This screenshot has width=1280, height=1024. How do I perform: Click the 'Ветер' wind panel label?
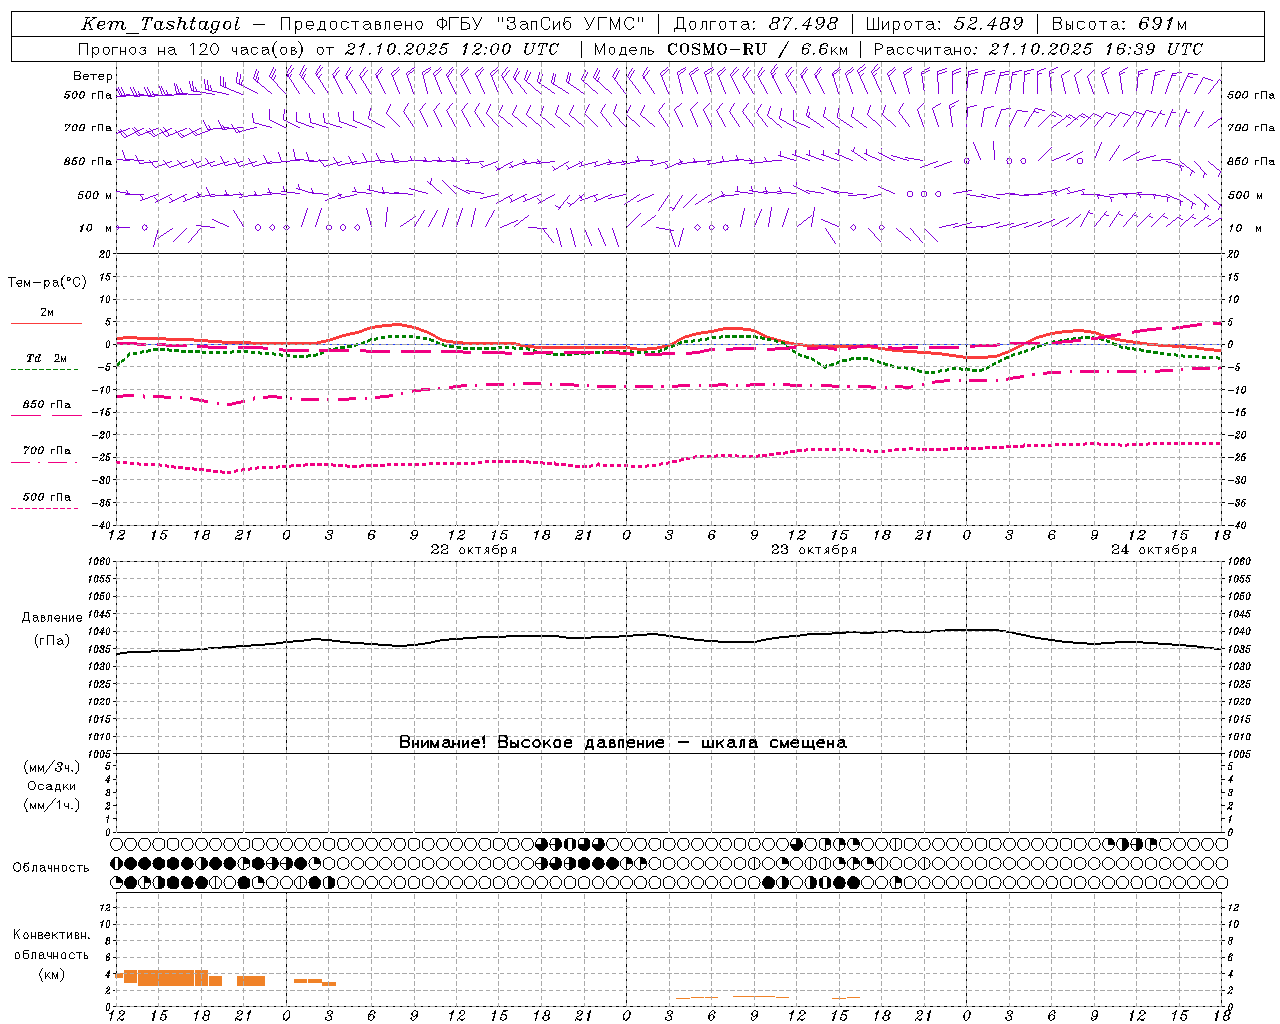pyautogui.click(x=93, y=76)
